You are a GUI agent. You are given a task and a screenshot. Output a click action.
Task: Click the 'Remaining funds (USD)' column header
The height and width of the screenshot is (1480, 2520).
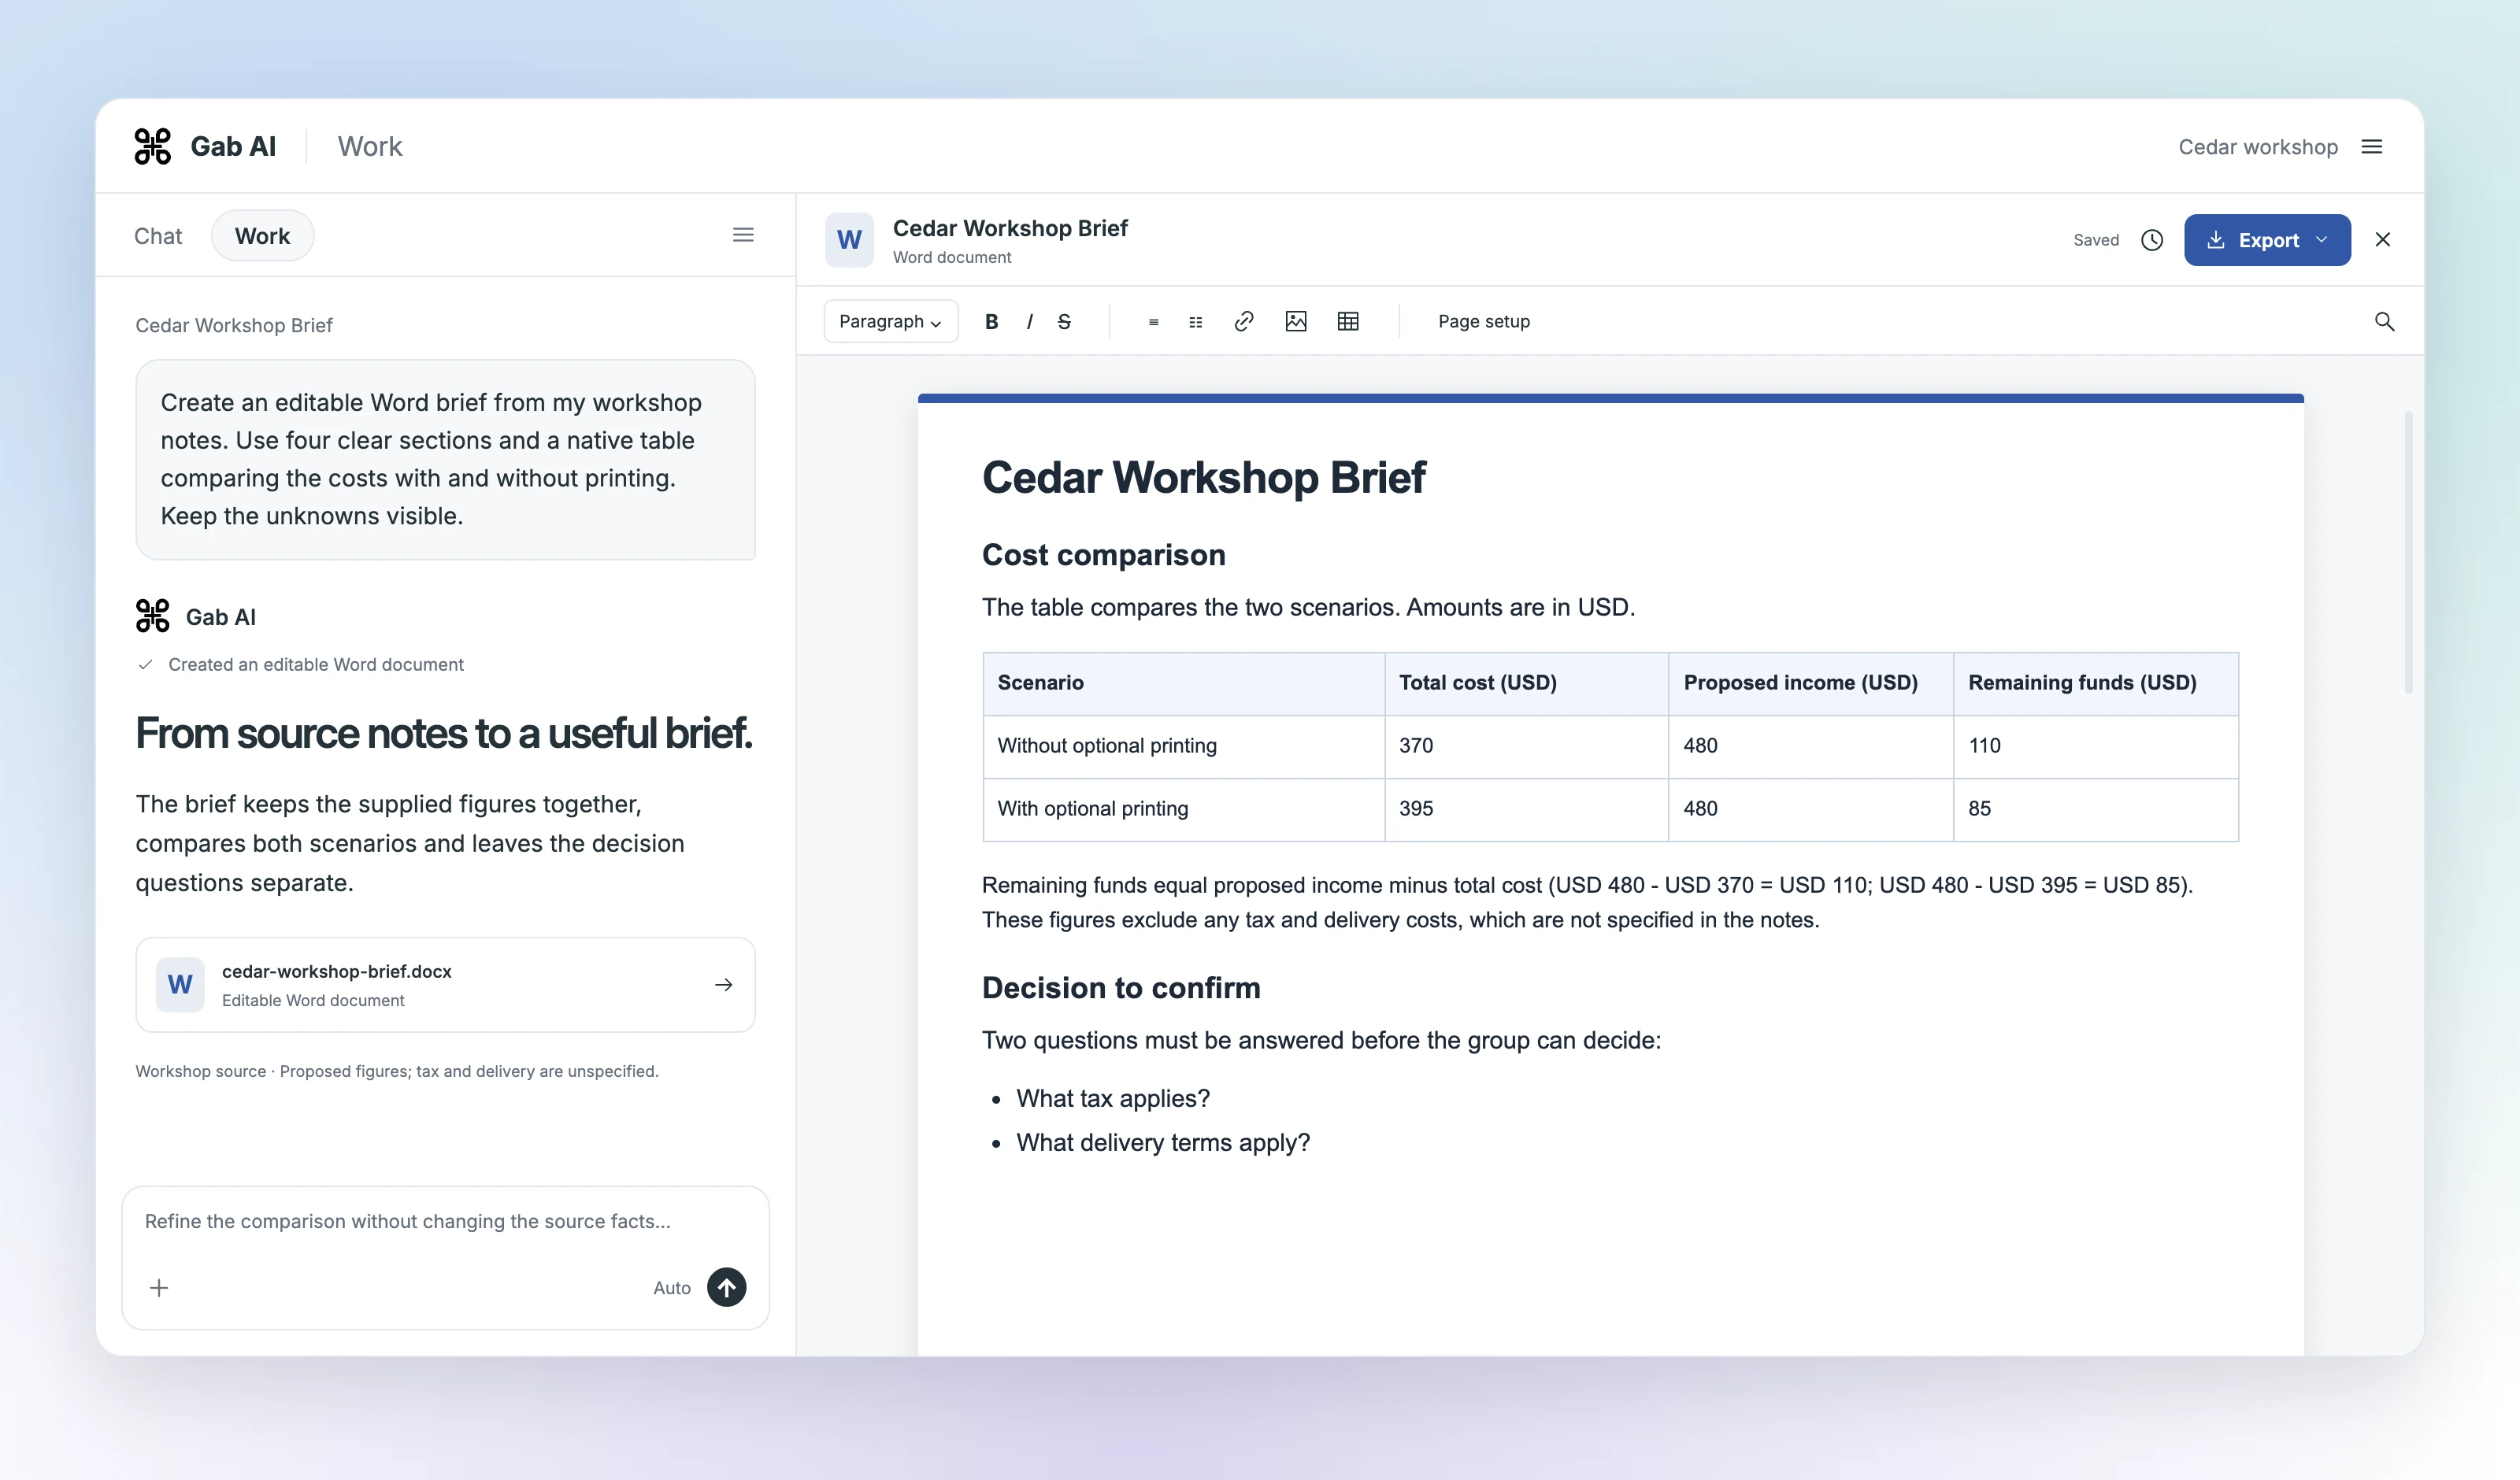coord(2096,684)
